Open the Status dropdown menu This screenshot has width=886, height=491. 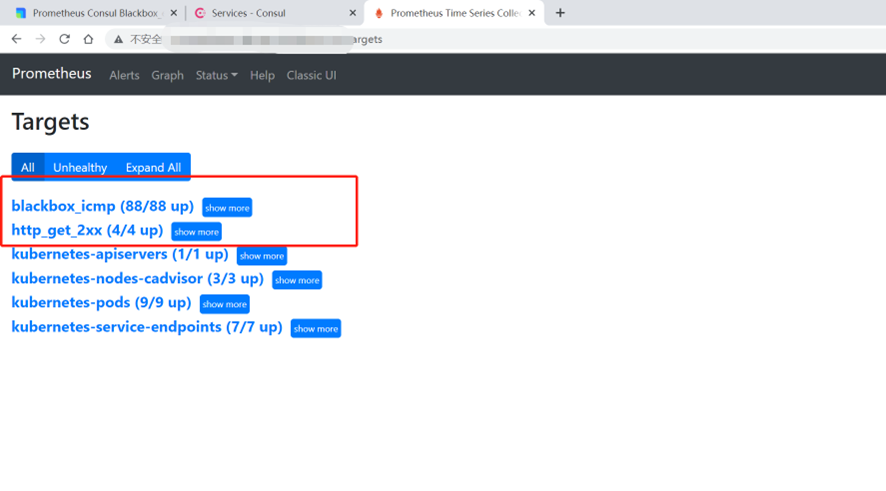(x=216, y=75)
